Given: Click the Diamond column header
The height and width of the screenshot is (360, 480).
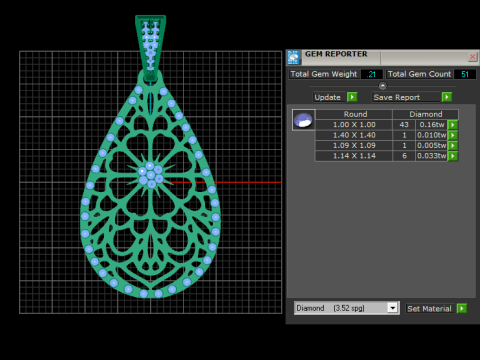Looking at the screenshot, I should tap(426, 114).
